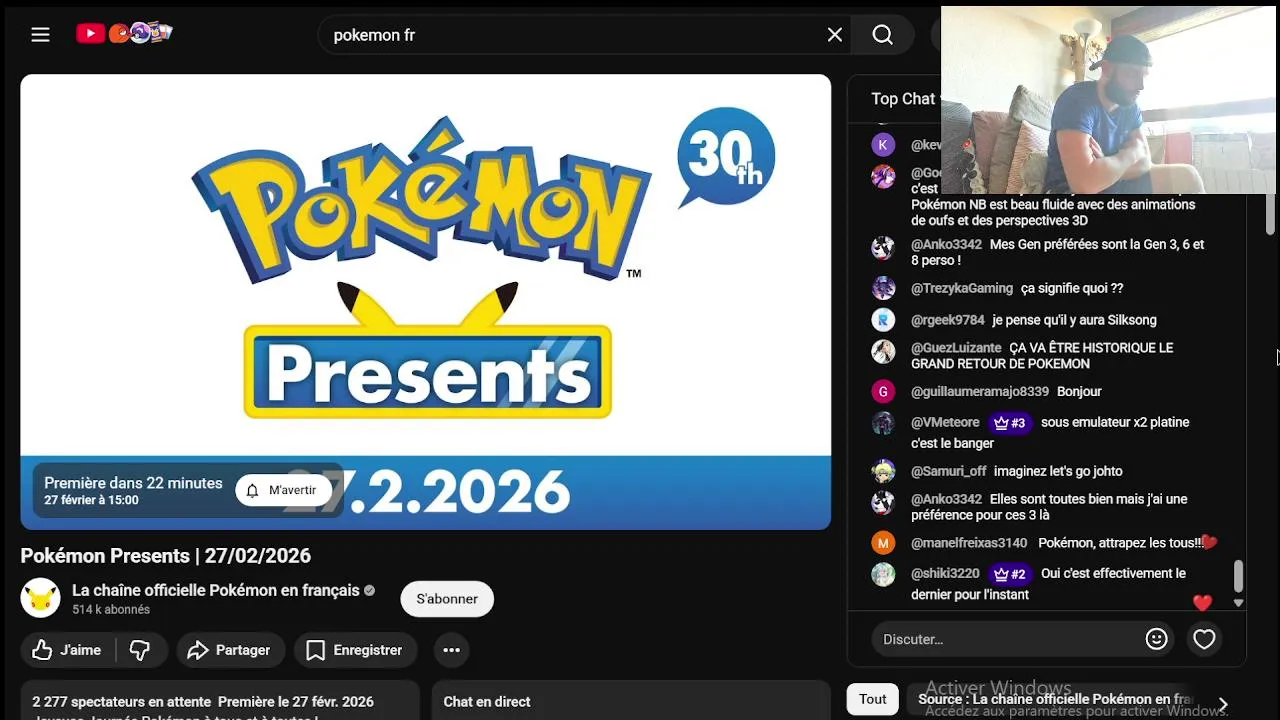Show more filter chips with right arrow
1280x720 pixels.
[x=1223, y=704]
